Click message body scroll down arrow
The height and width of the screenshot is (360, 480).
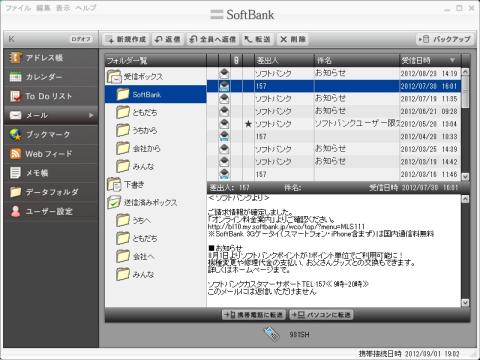pos(465,303)
